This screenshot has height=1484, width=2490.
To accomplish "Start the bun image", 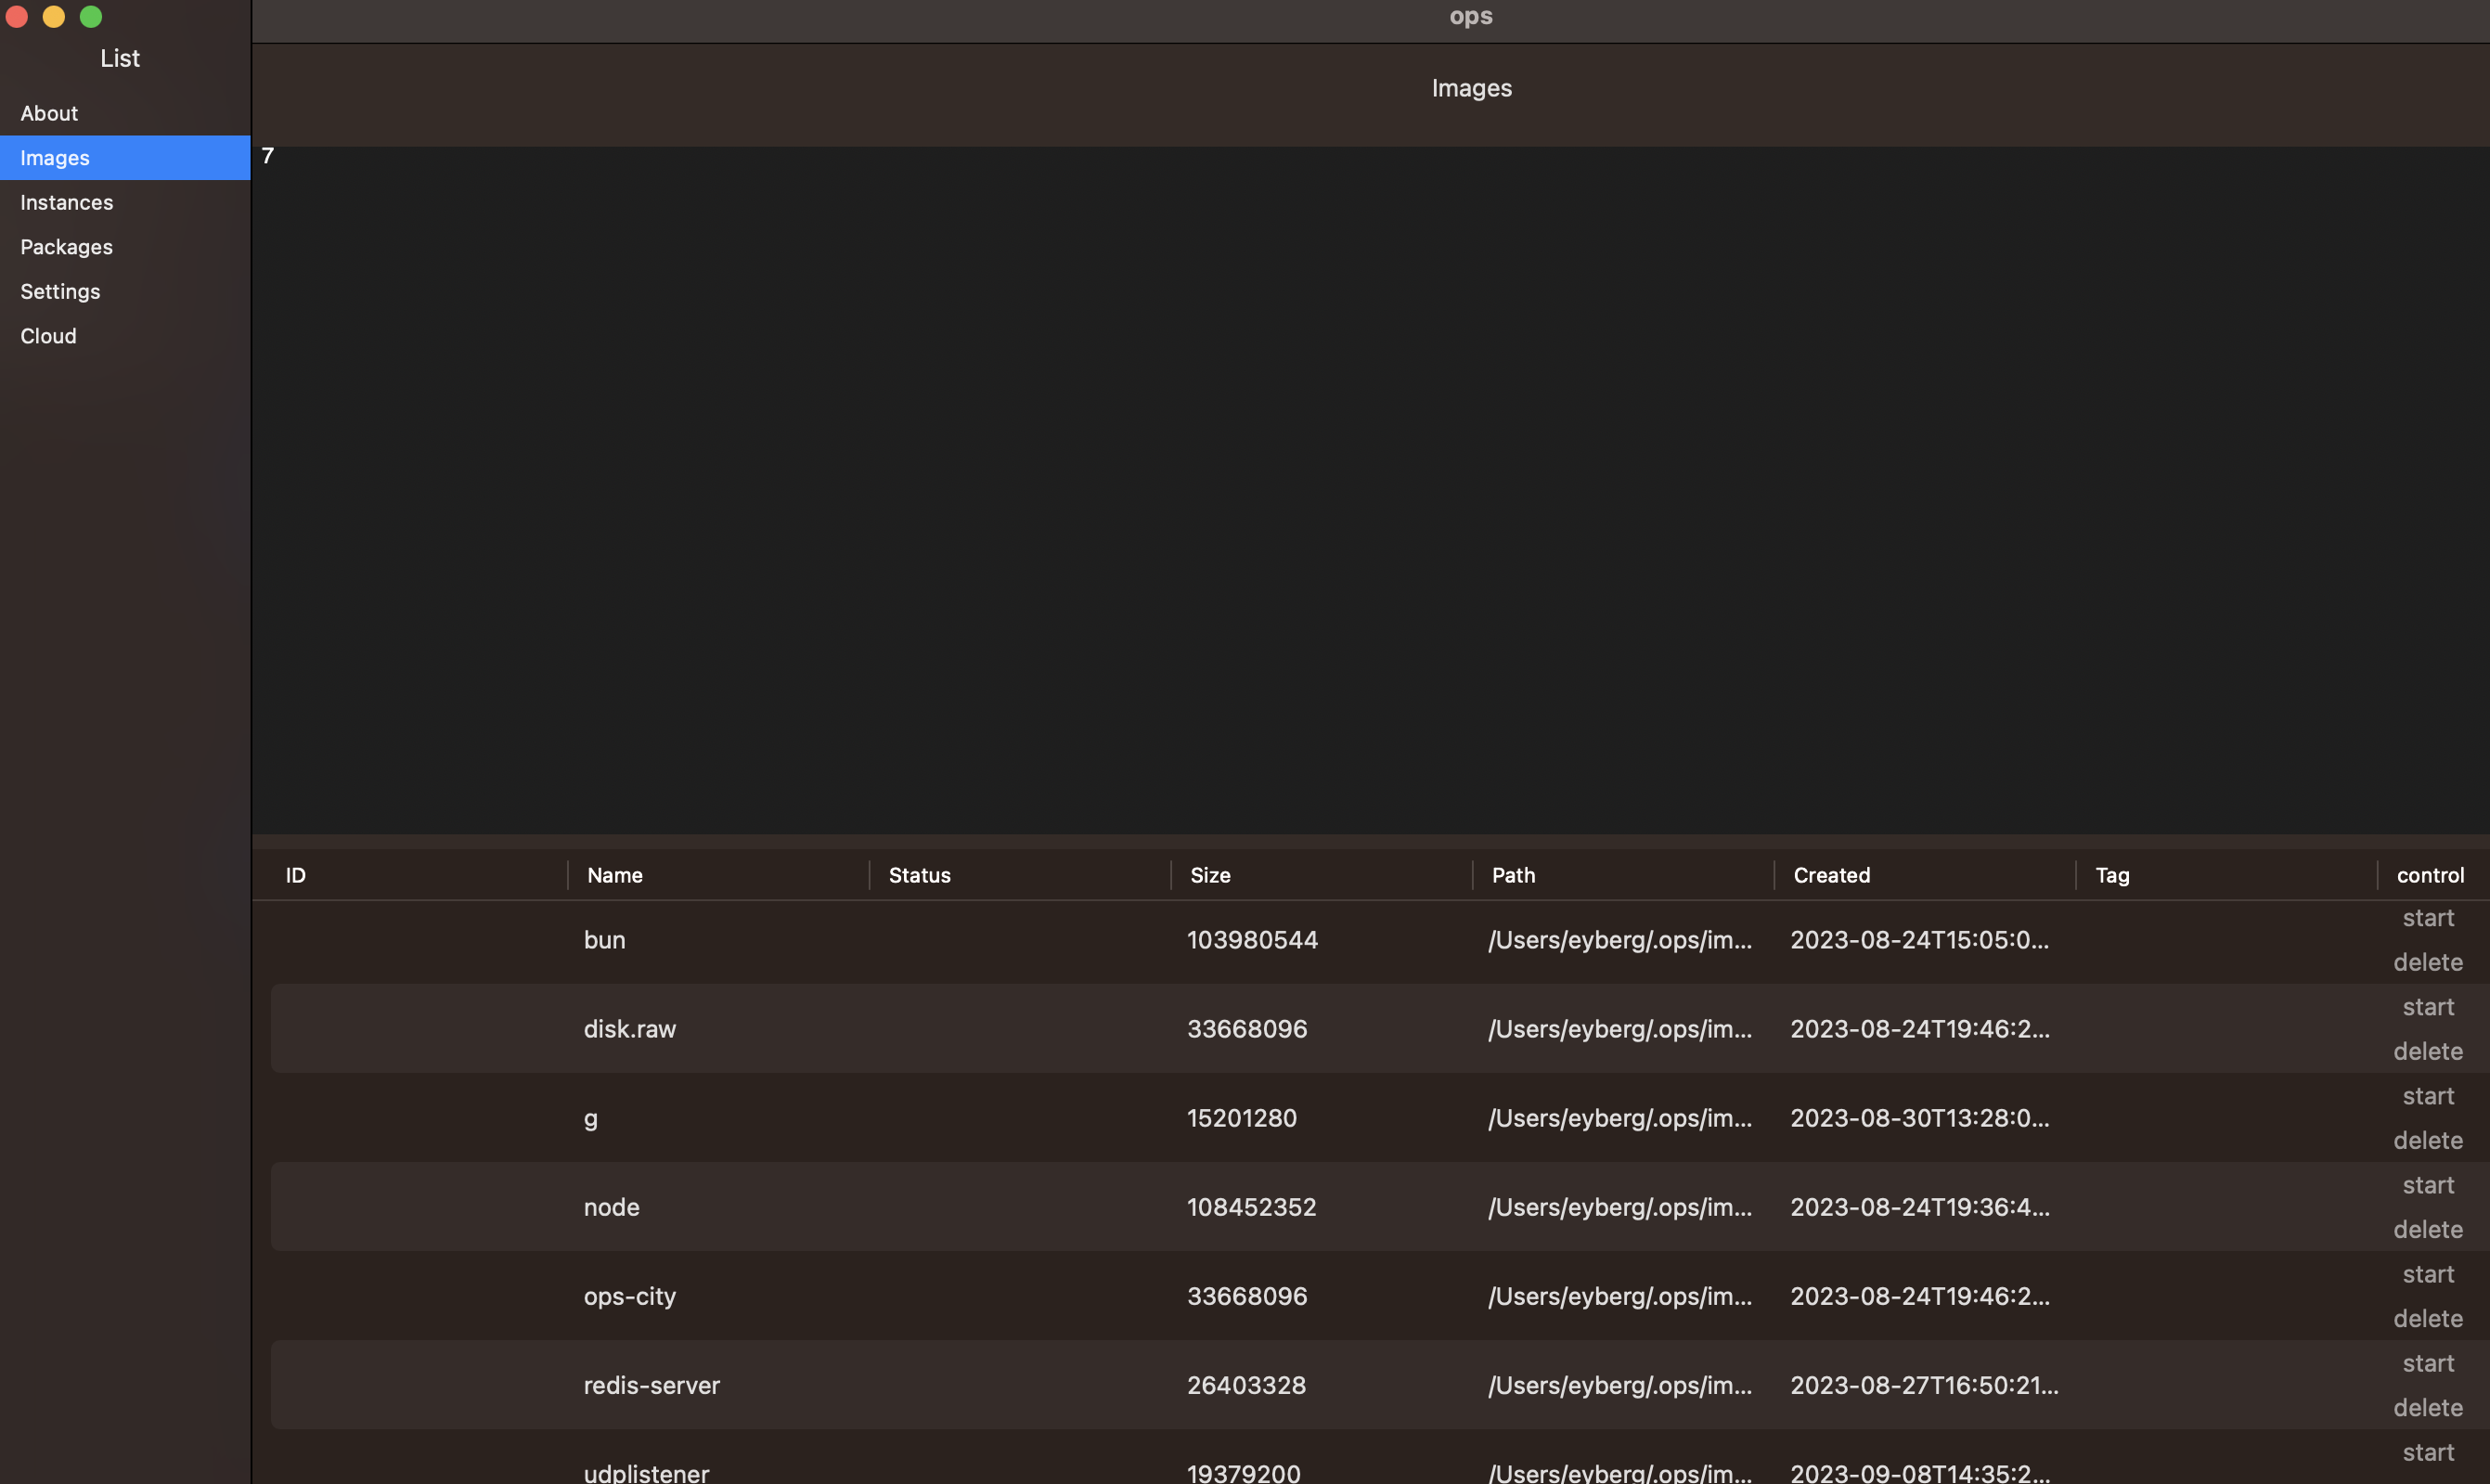I will point(2428,918).
